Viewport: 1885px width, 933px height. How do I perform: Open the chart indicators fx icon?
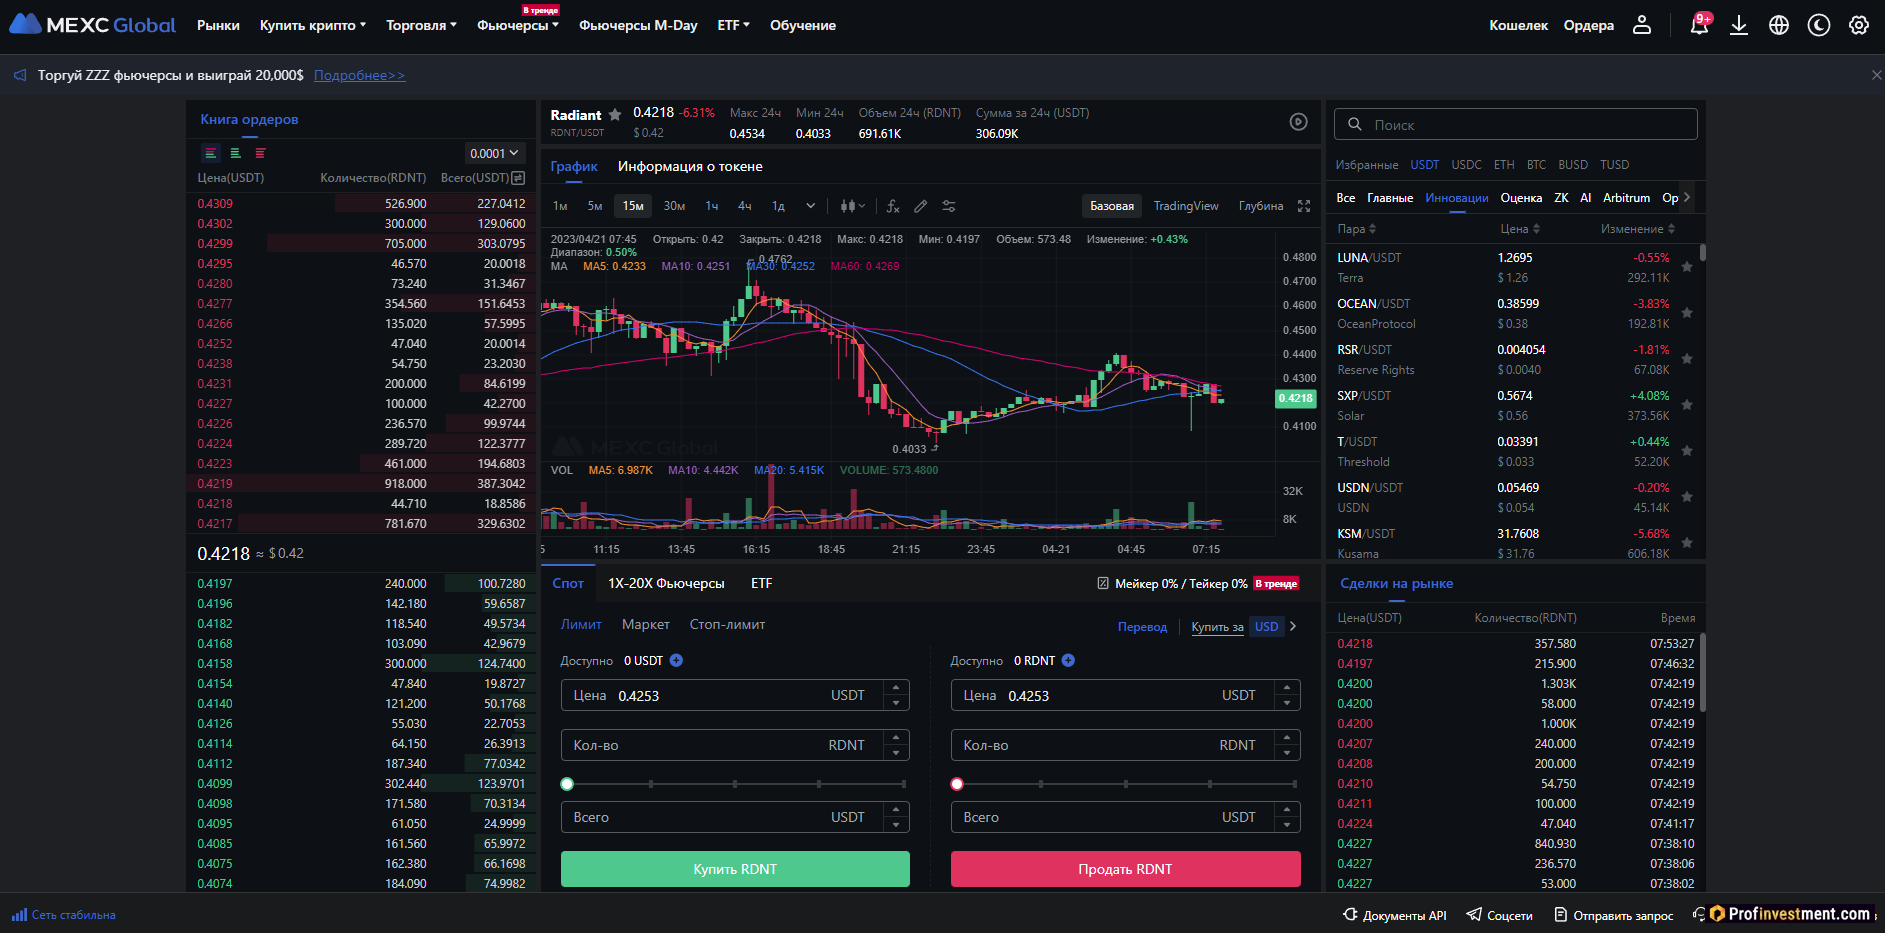pyautogui.click(x=893, y=206)
